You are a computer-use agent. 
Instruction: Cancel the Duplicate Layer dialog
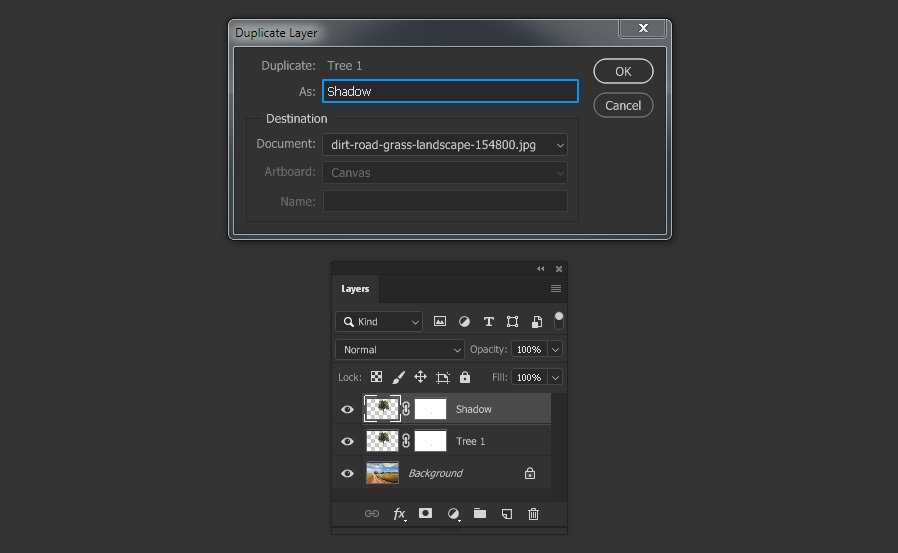(623, 105)
